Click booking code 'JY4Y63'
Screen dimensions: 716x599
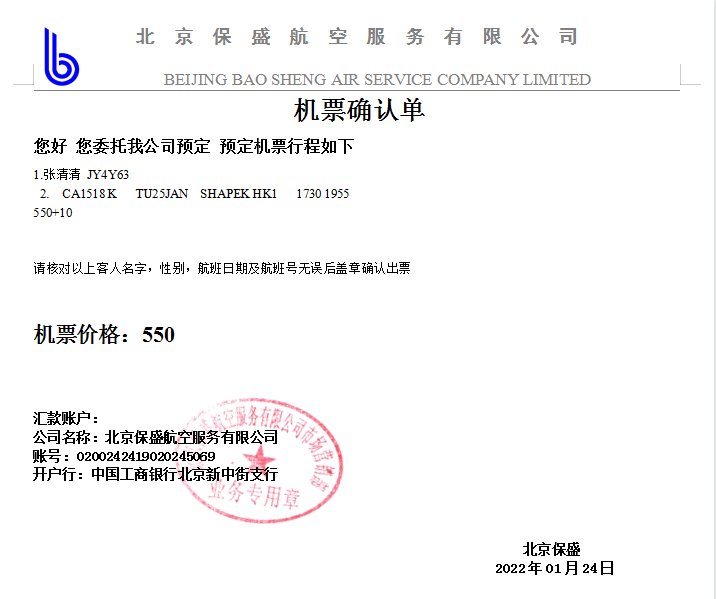pyautogui.click(x=108, y=175)
